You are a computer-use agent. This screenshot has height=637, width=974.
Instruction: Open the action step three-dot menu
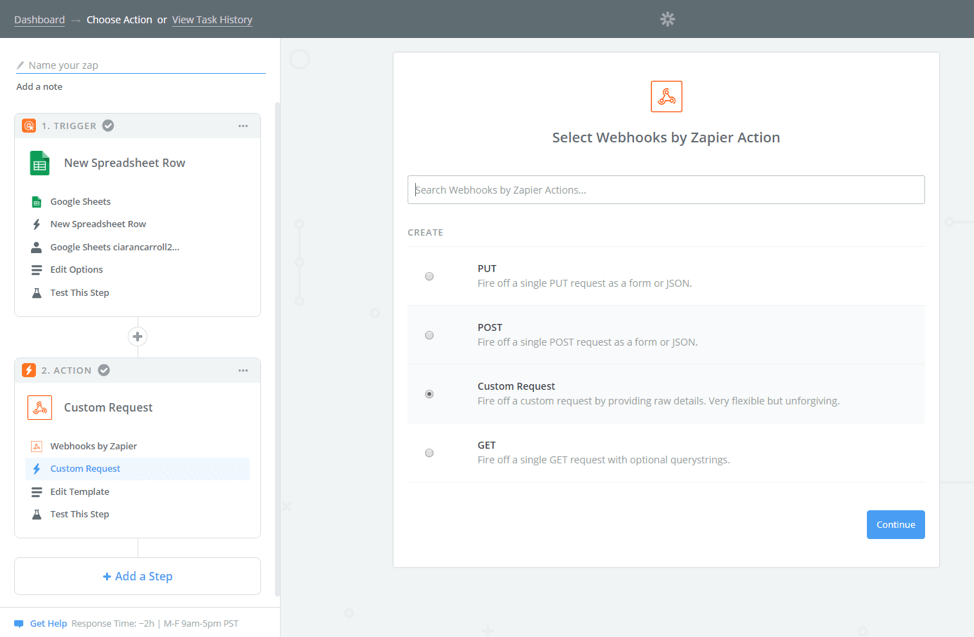243,370
